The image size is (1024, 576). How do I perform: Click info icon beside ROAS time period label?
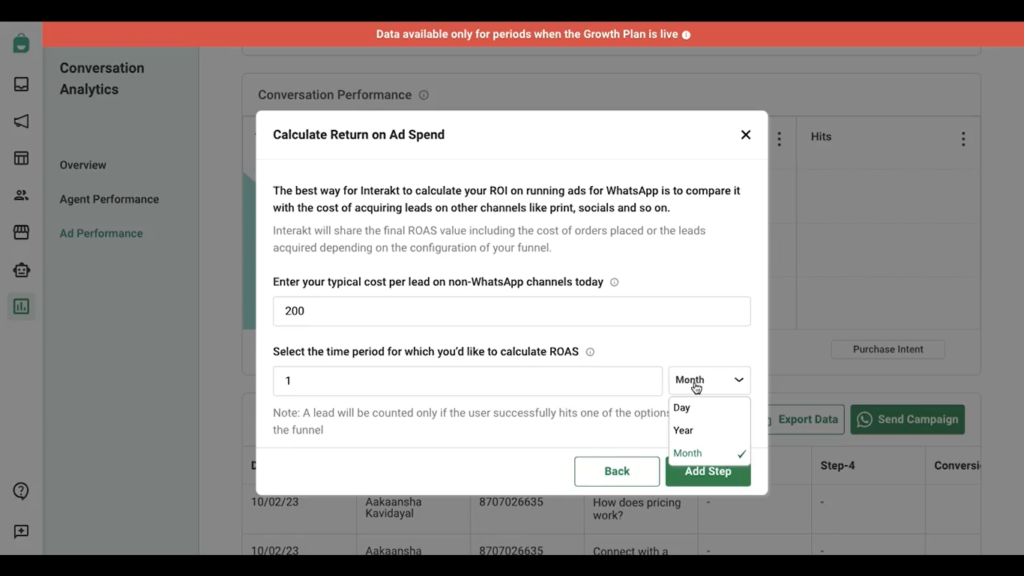[590, 352]
